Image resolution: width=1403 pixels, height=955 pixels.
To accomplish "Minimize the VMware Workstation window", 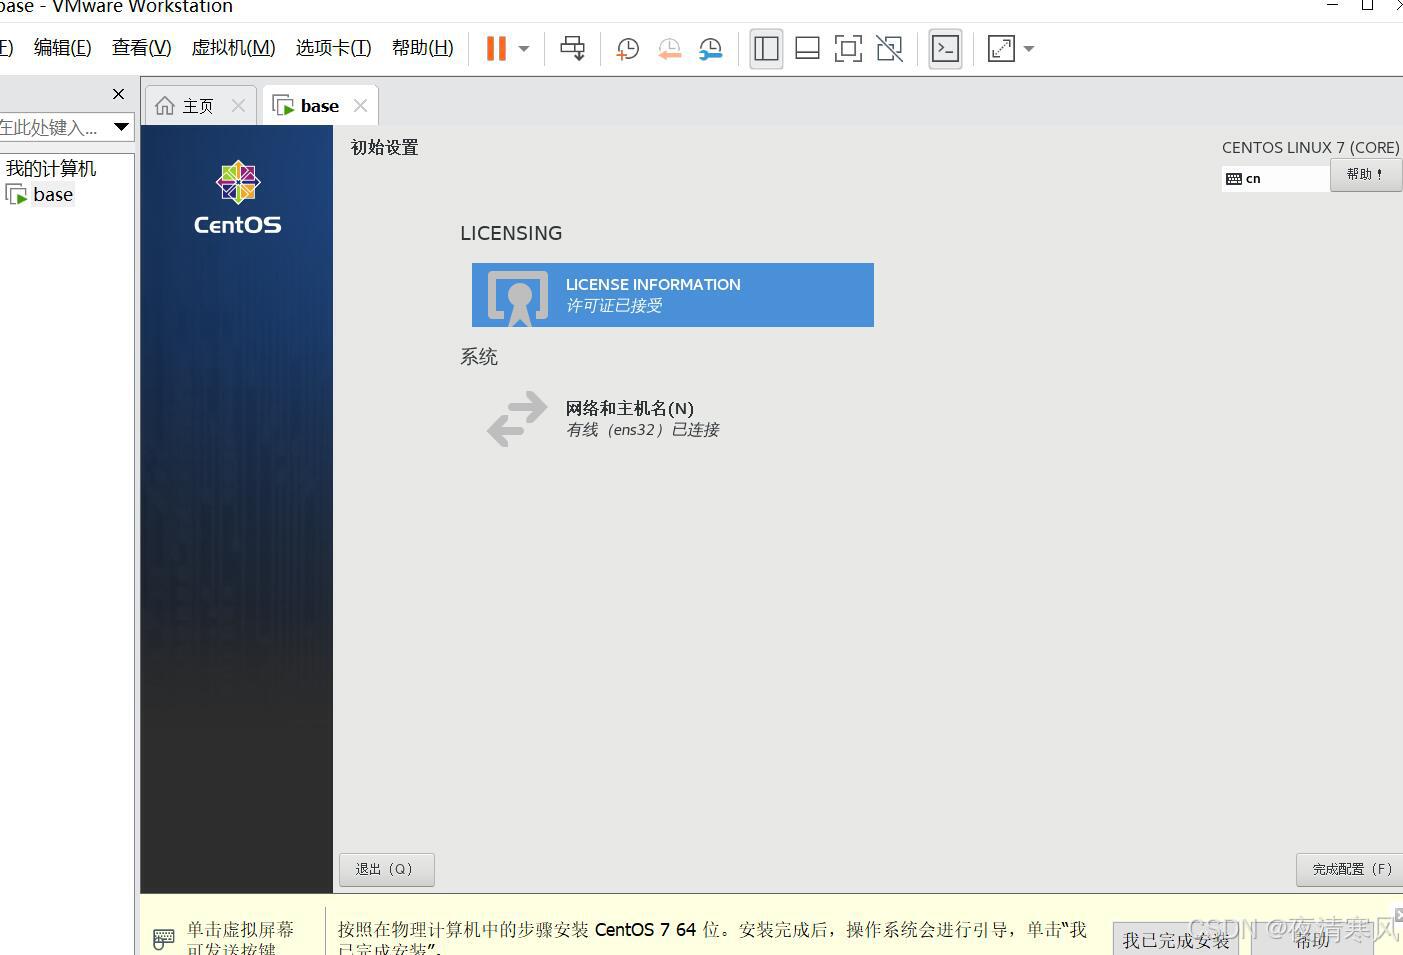I will tap(1332, 5).
